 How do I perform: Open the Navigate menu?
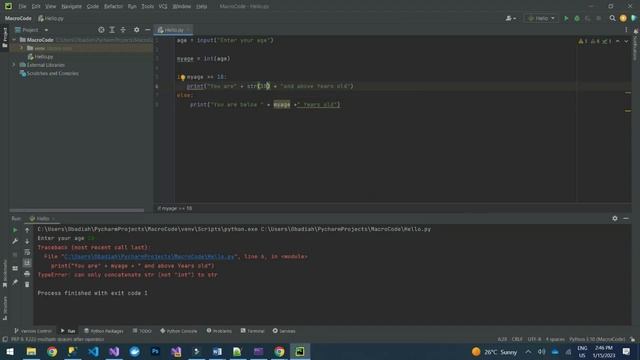(71, 6)
